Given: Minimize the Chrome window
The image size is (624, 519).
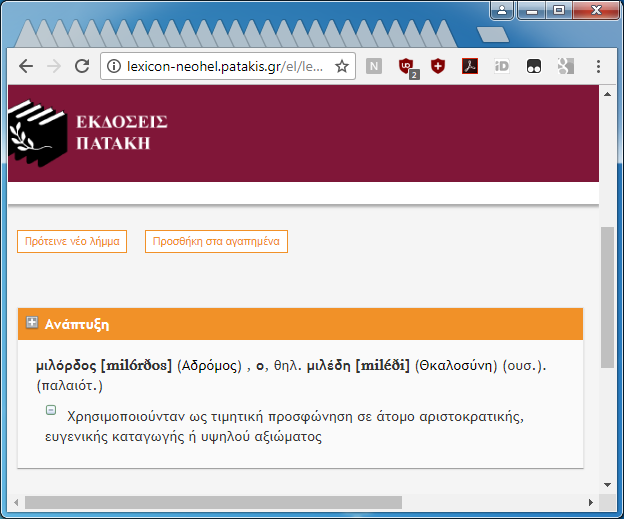Looking at the screenshot, I should click(532, 10).
